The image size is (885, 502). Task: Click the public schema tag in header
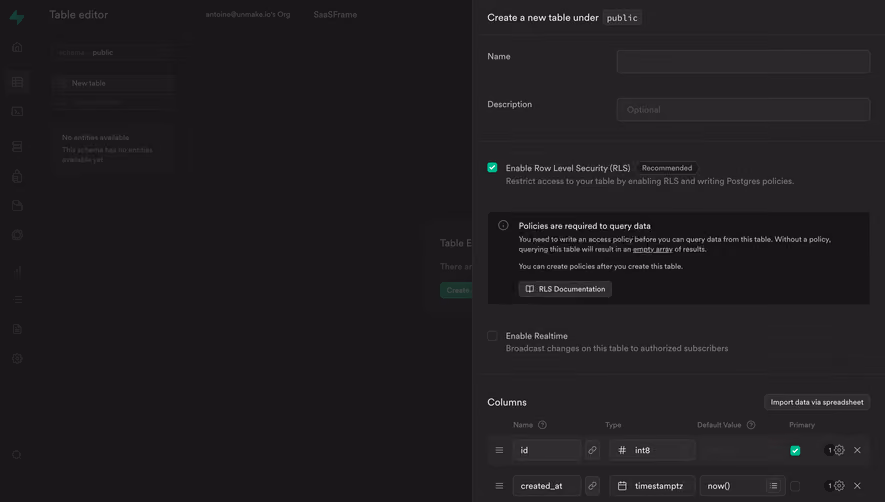tap(622, 18)
